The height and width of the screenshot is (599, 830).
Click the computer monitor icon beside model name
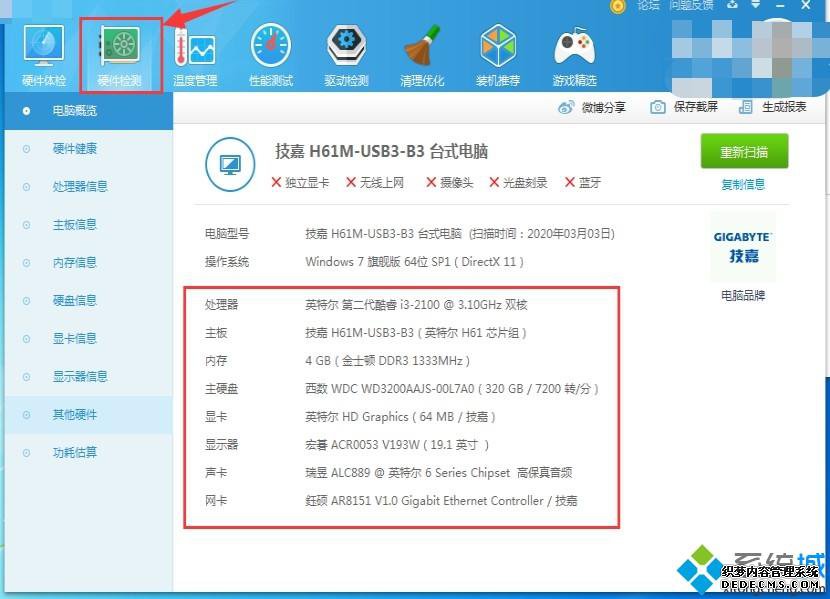pyautogui.click(x=230, y=165)
